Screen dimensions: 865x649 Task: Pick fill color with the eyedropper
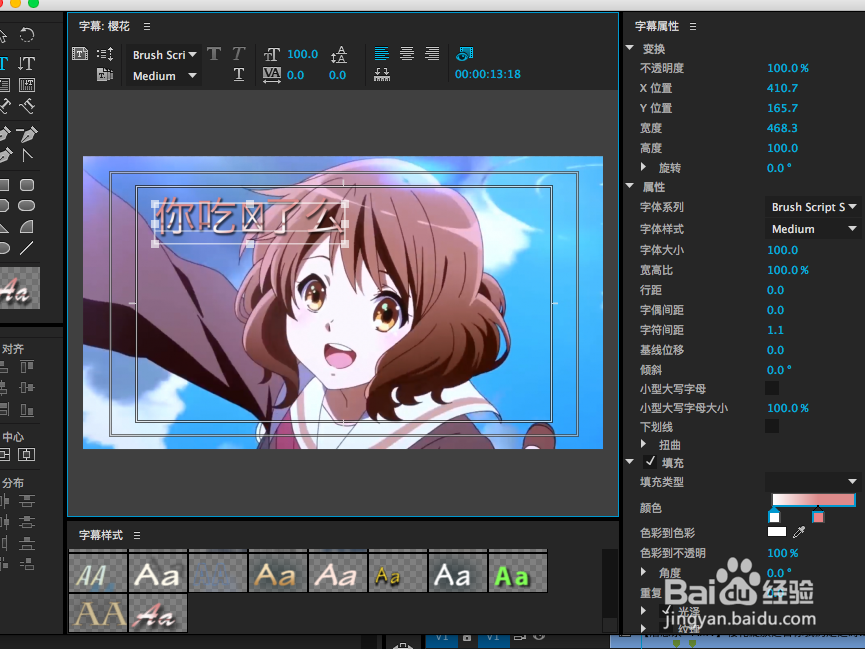coord(799,532)
